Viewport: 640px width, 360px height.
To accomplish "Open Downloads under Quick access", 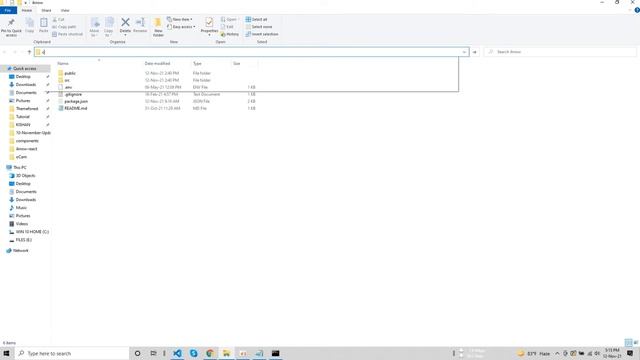I will click(26, 84).
